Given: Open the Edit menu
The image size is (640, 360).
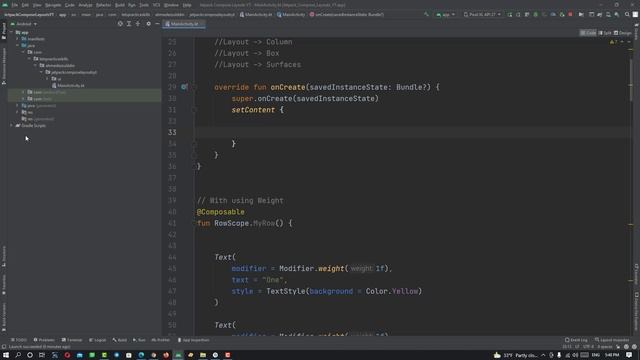Looking at the screenshot, I should coord(25,5).
